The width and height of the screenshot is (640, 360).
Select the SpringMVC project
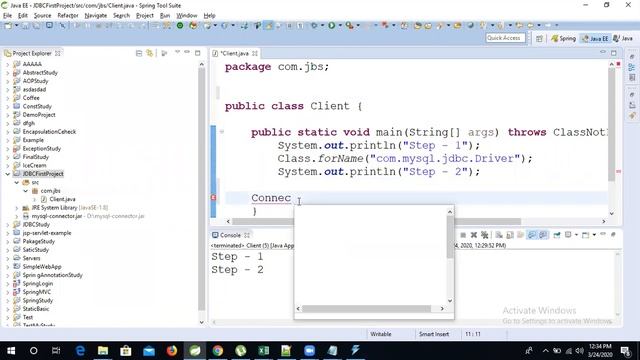pos(36,292)
